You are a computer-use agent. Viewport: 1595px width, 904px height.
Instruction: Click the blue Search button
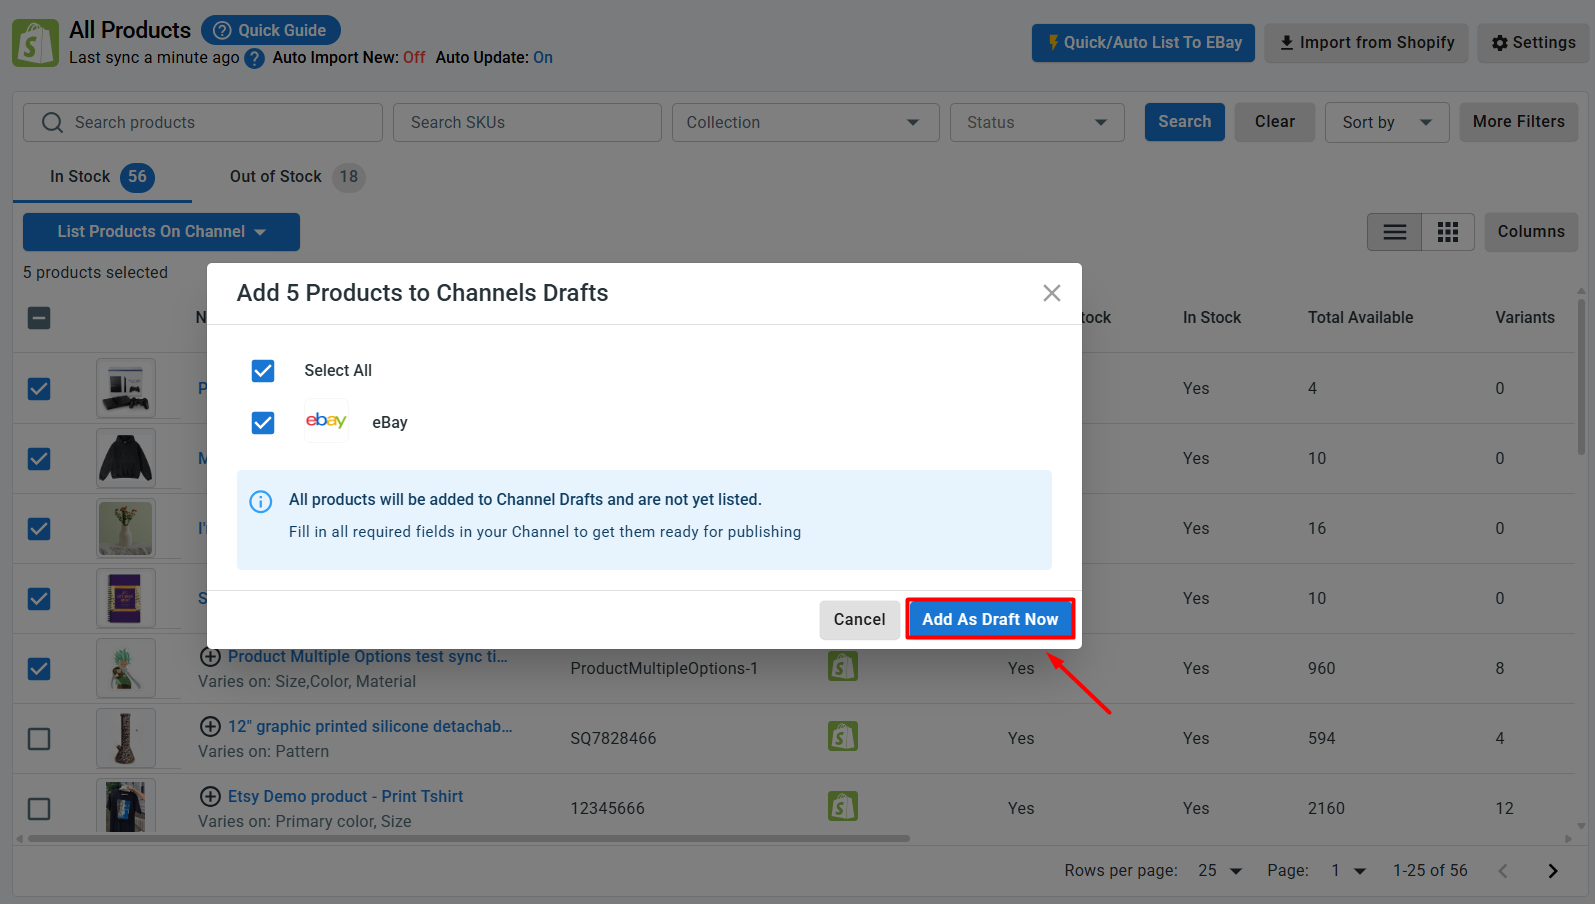pyautogui.click(x=1184, y=122)
